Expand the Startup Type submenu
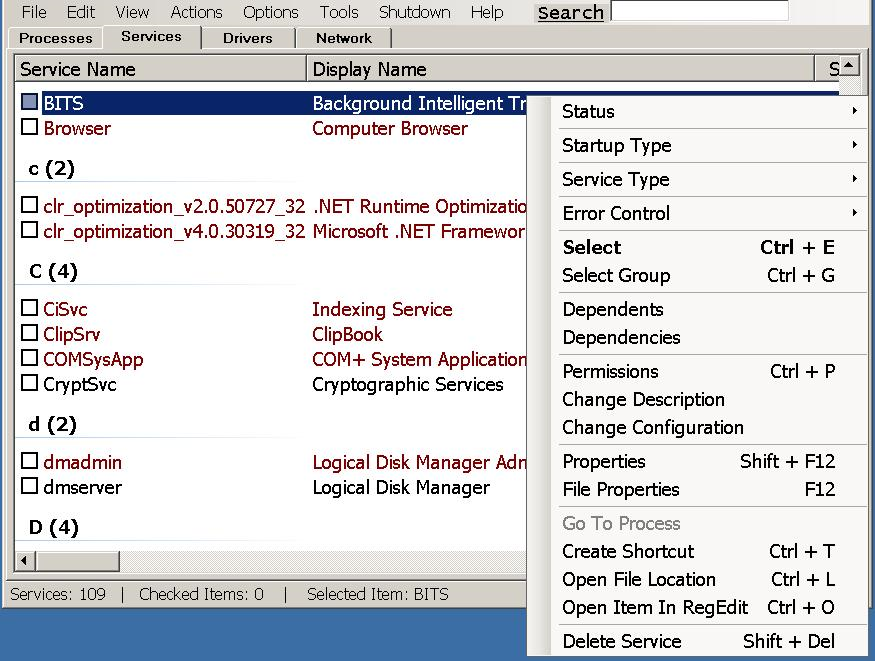 coord(711,146)
